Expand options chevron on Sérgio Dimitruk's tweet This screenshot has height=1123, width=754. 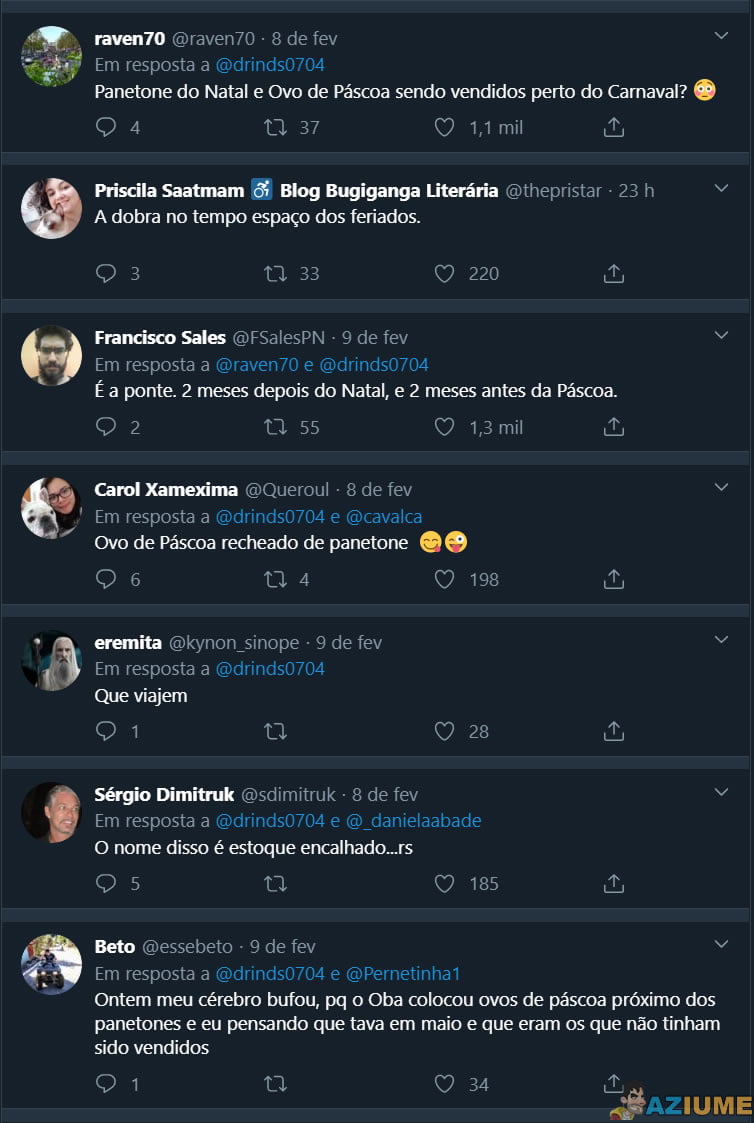pyautogui.click(x=721, y=791)
